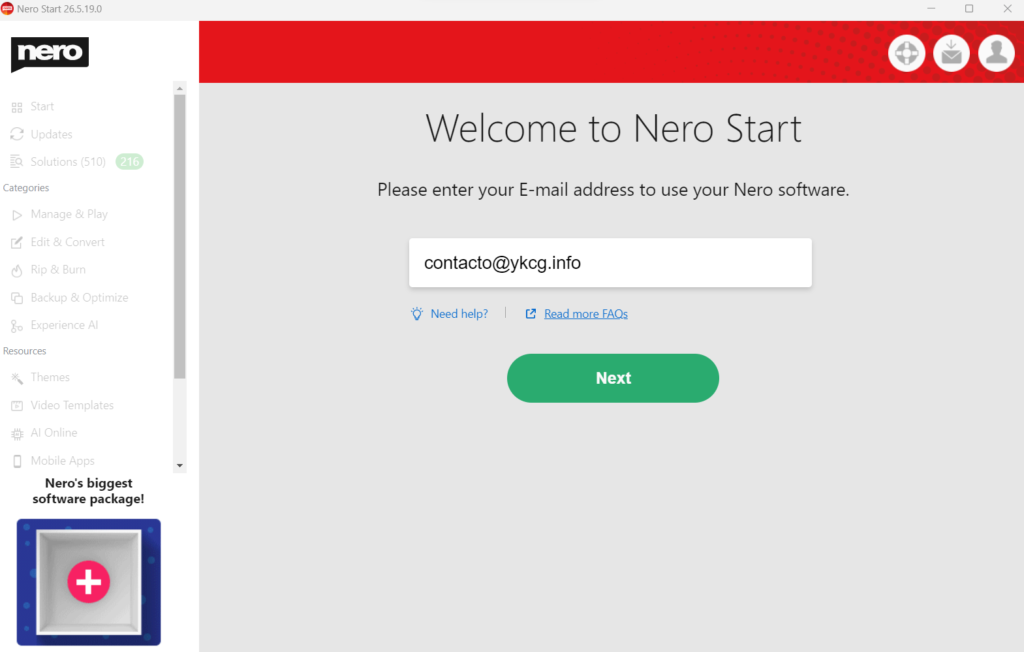Image resolution: width=1024 pixels, height=652 pixels.
Task: Maximize the Nero Start window
Action: pyautogui.click(x=969, y=8)
